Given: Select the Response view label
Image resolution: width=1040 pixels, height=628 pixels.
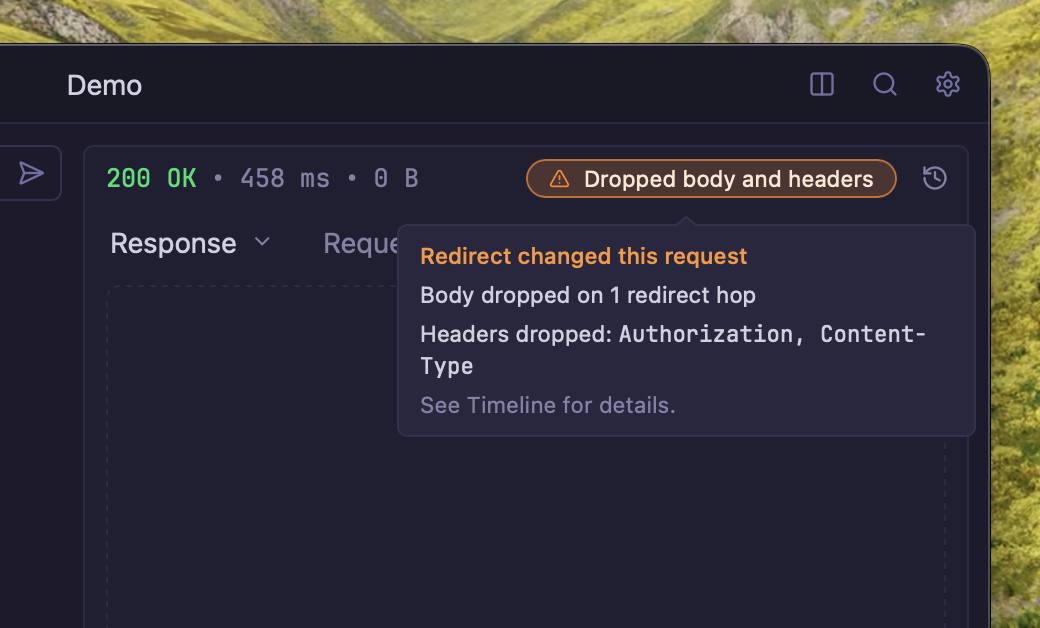Looking at the screenshot, I should [x=173, y=243].
